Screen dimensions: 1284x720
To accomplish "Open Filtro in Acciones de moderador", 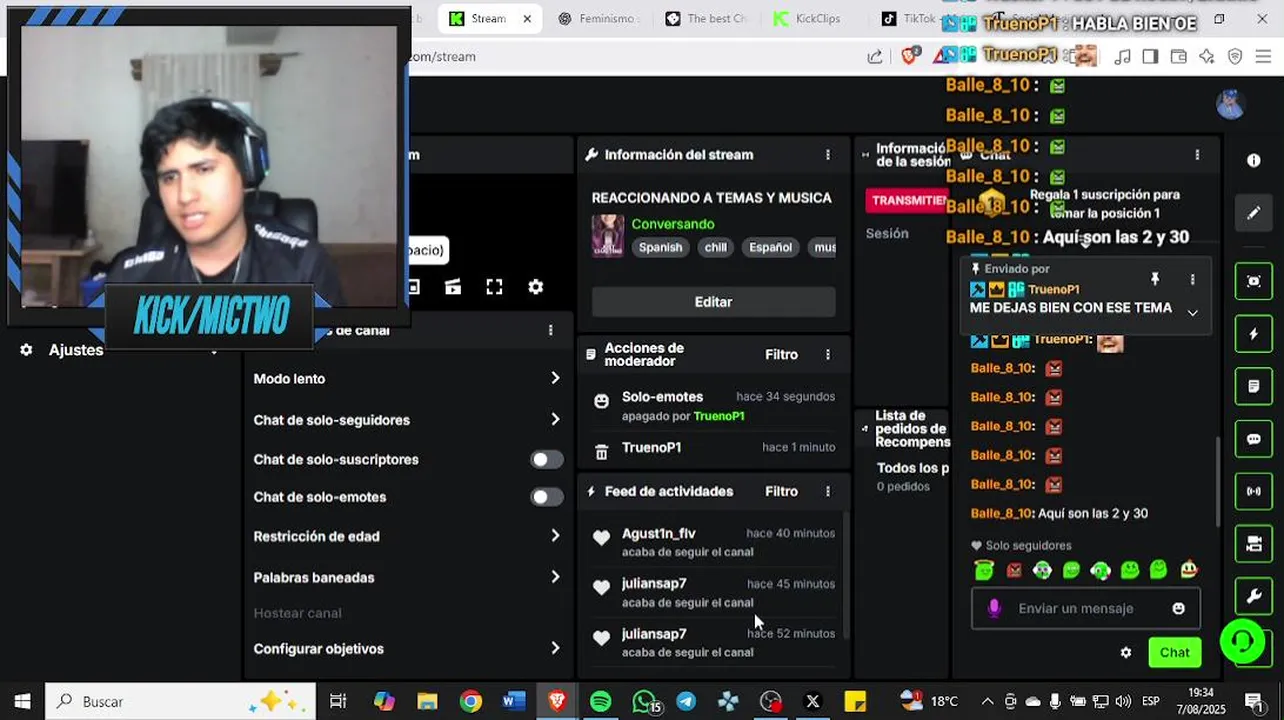I will pos(781,355).
